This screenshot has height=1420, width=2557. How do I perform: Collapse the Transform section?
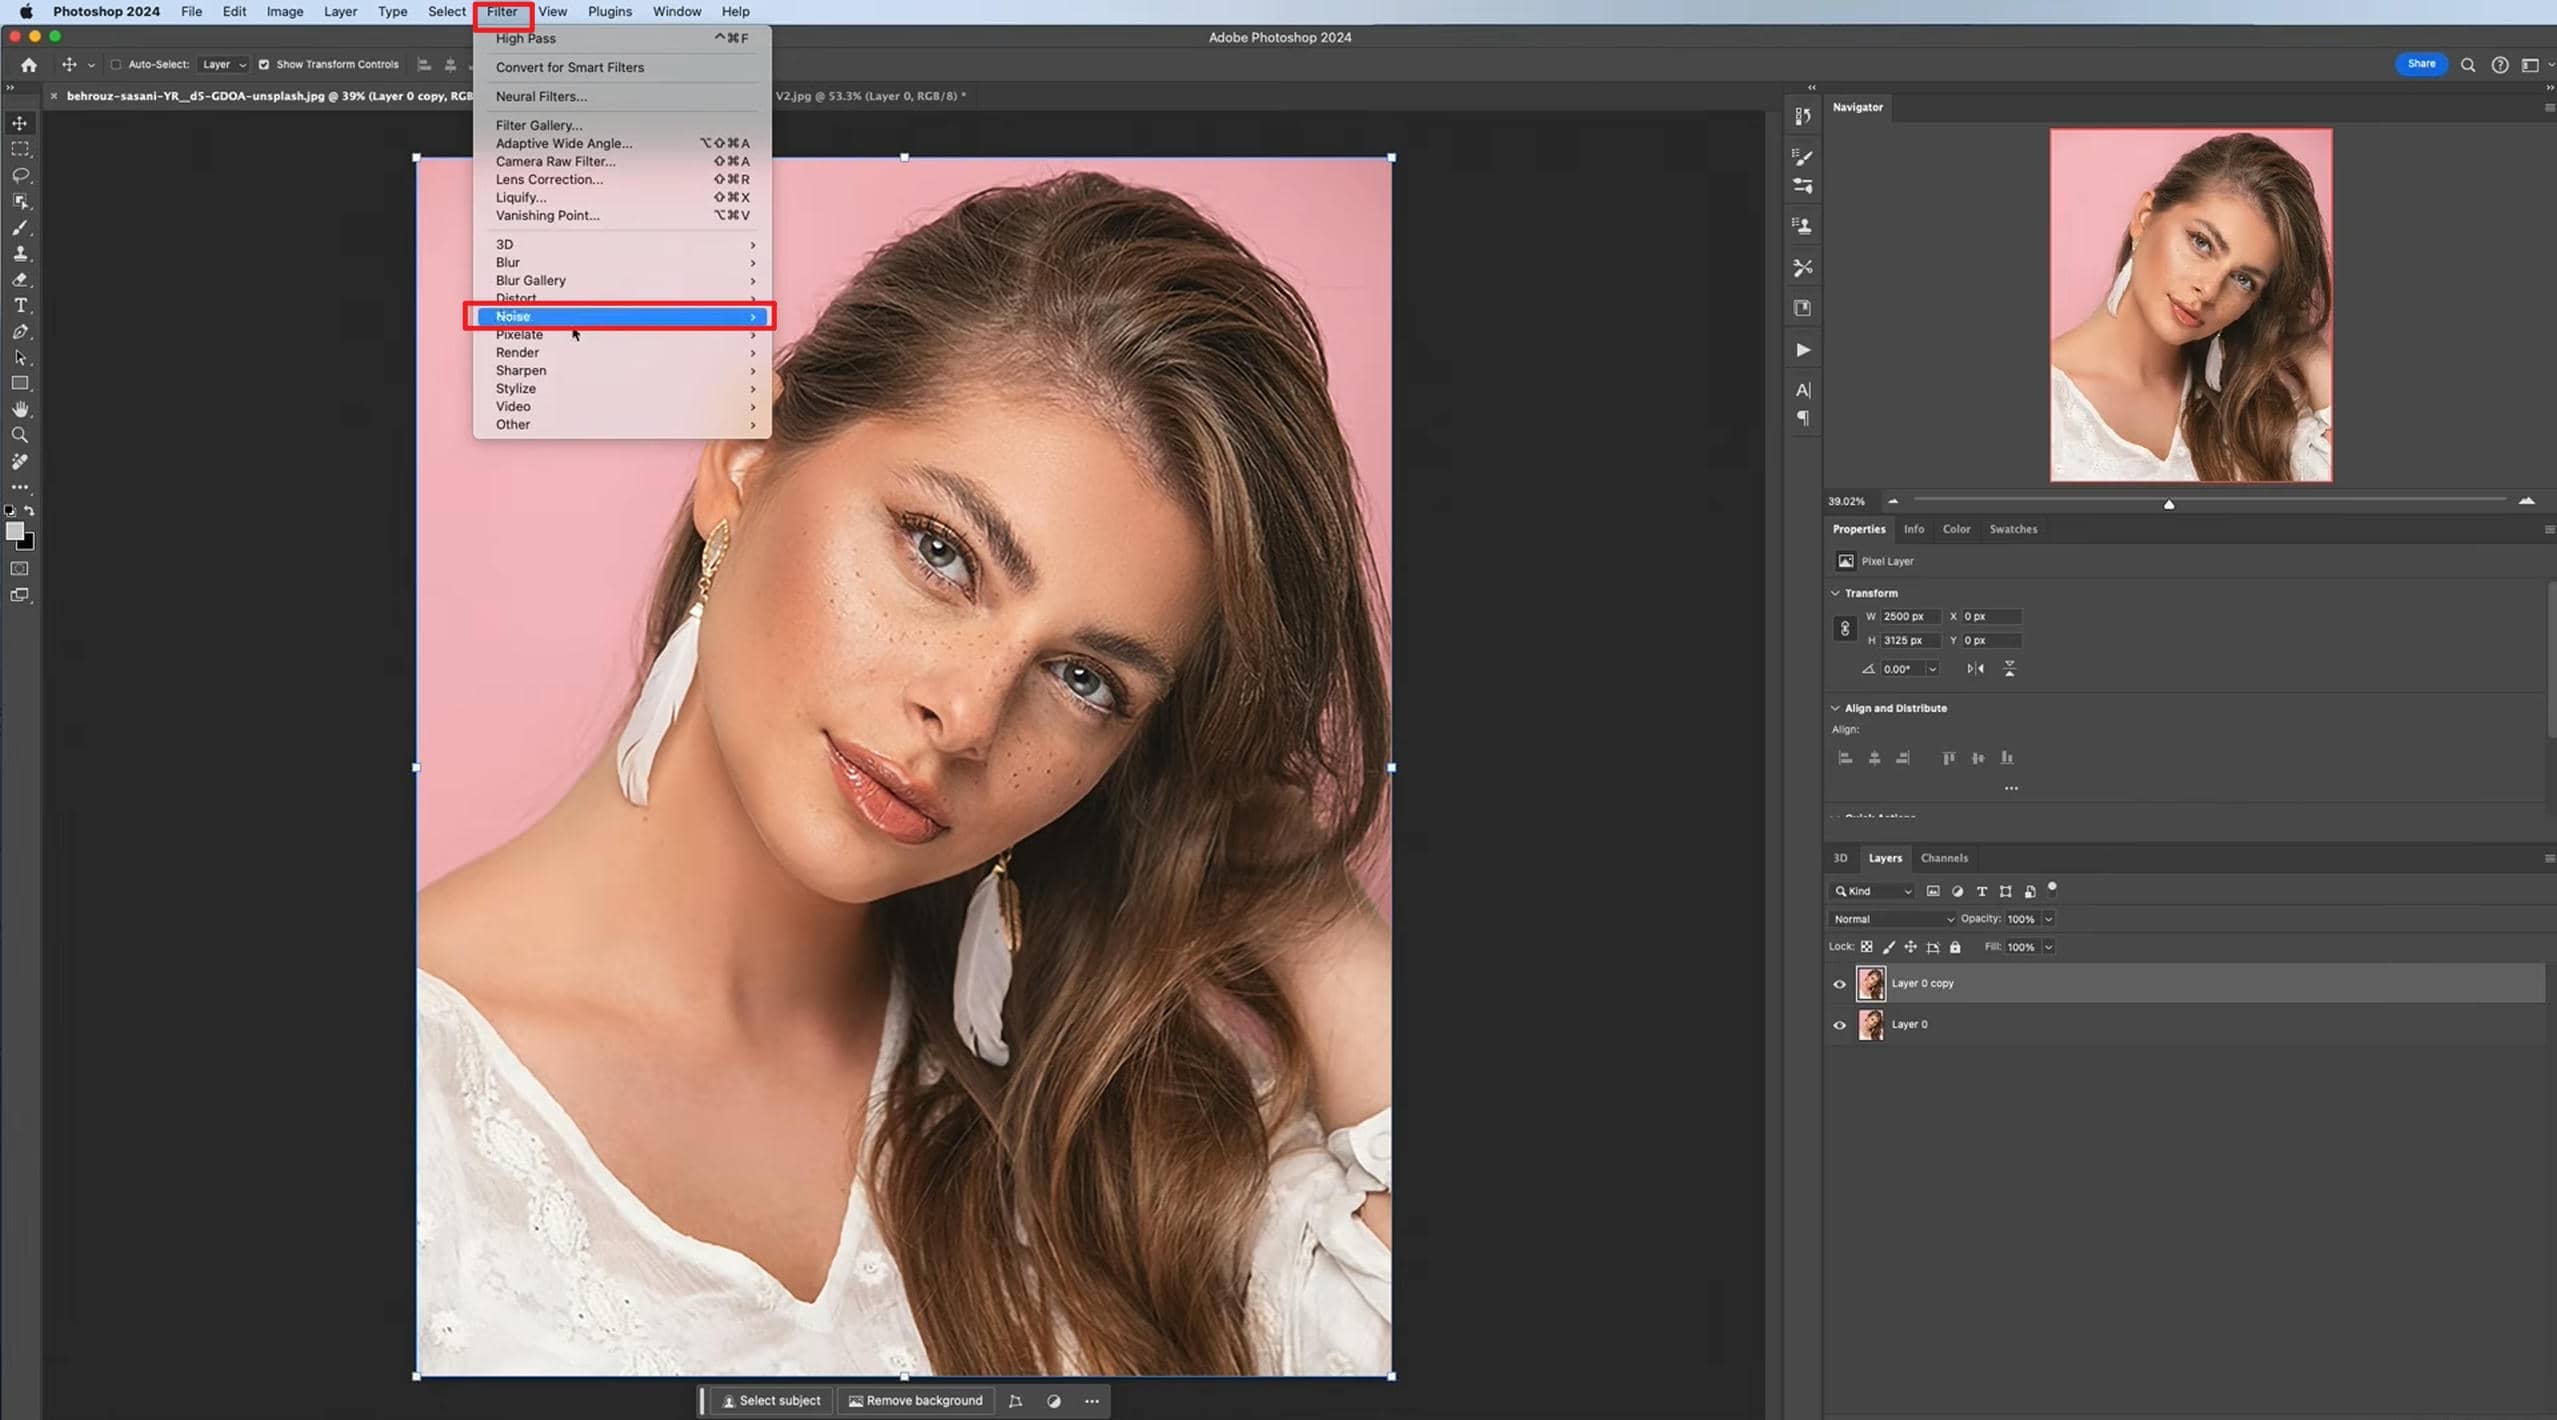1835,593
